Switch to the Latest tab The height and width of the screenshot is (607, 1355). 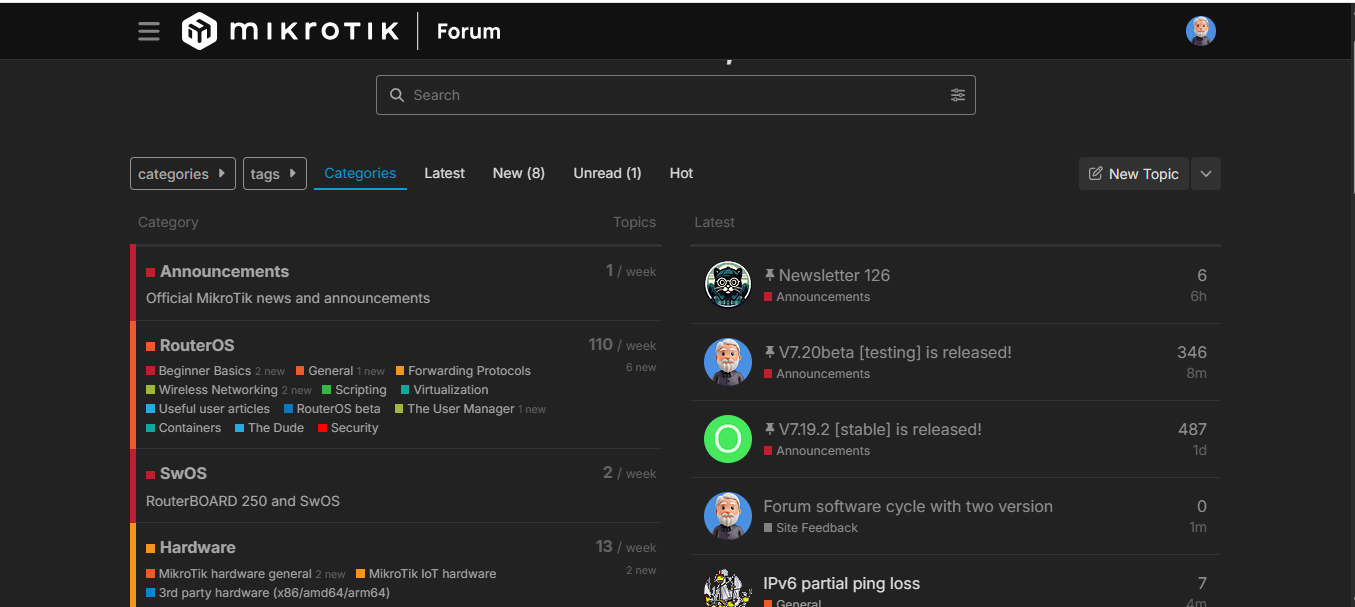(444, 173)
